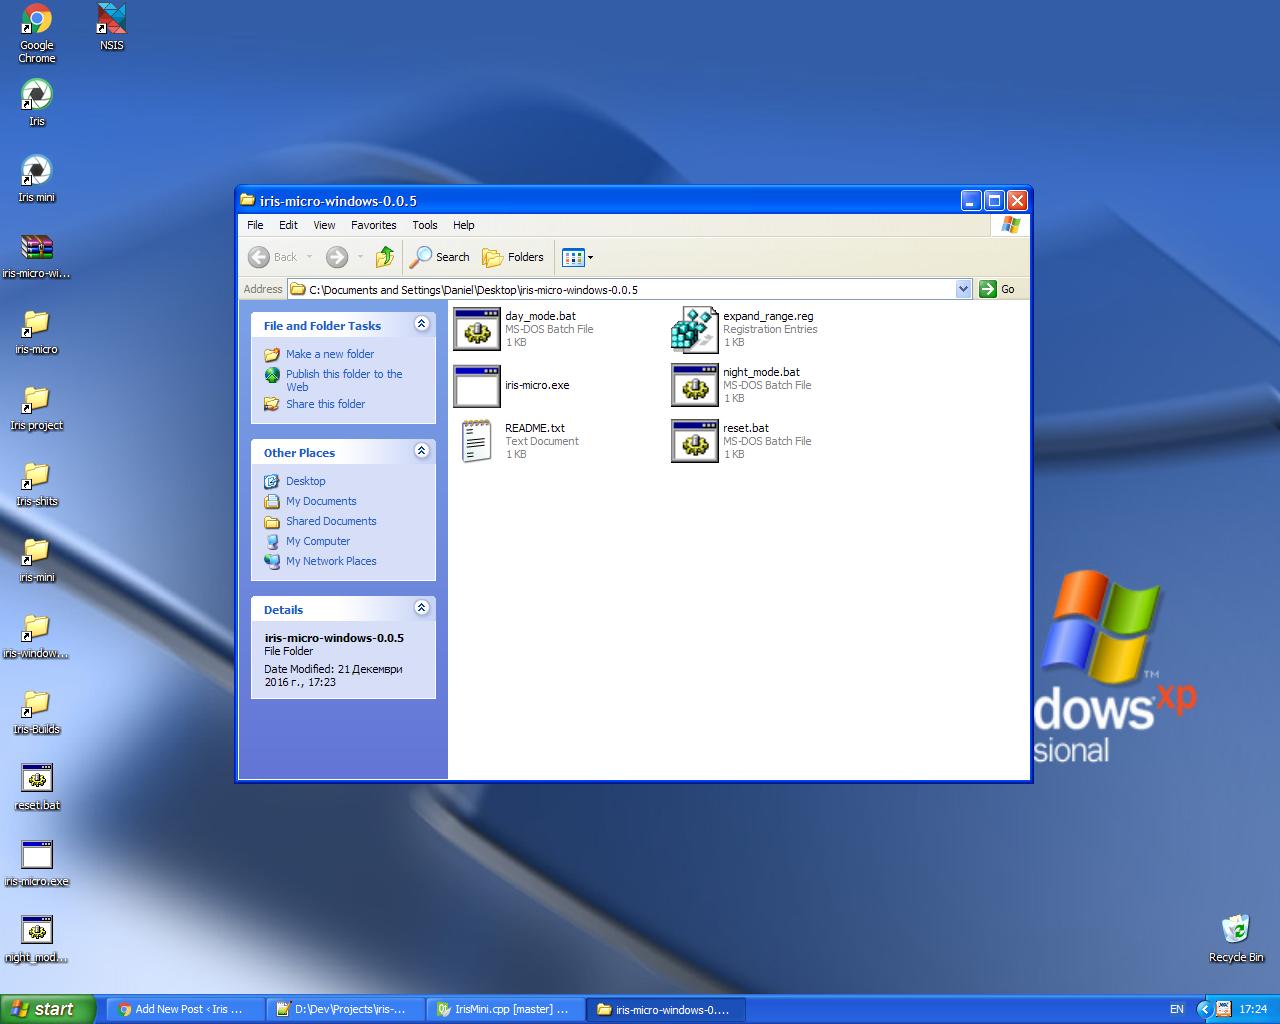This screenshot has height=1024, width=1280.
Task: Select iris-micro.exe in the folder window
Action: [x=512, y=385]
